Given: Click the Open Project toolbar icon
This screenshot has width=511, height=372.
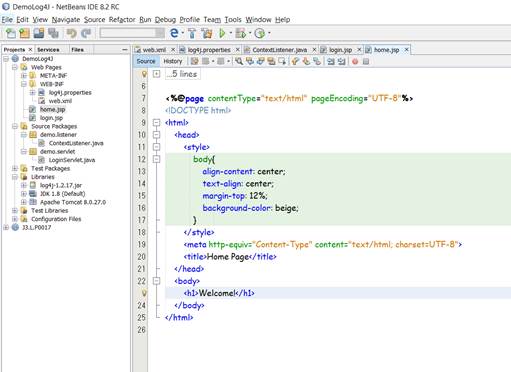Looking at the screenshot, I should coord(39,33).
